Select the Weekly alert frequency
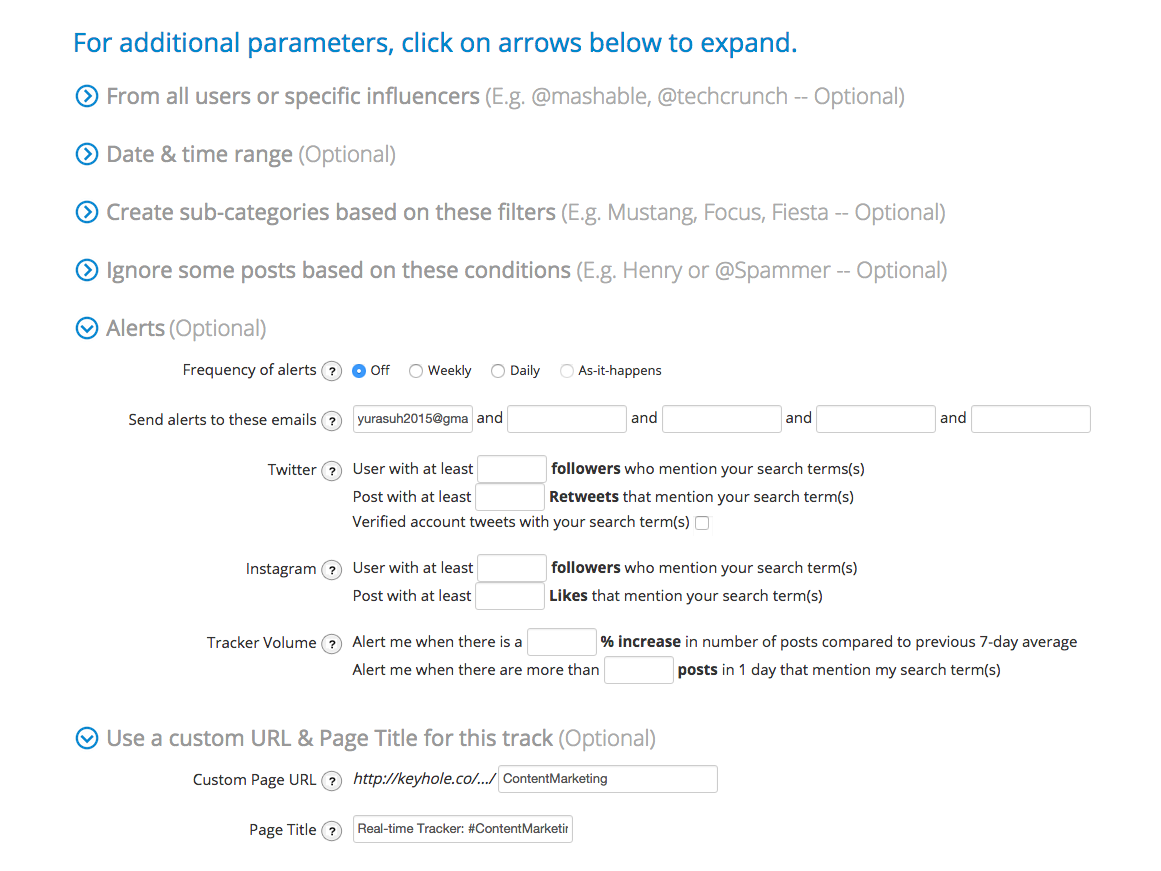The height and width of the screenshot is (871, 1161). tap(416, 371)
